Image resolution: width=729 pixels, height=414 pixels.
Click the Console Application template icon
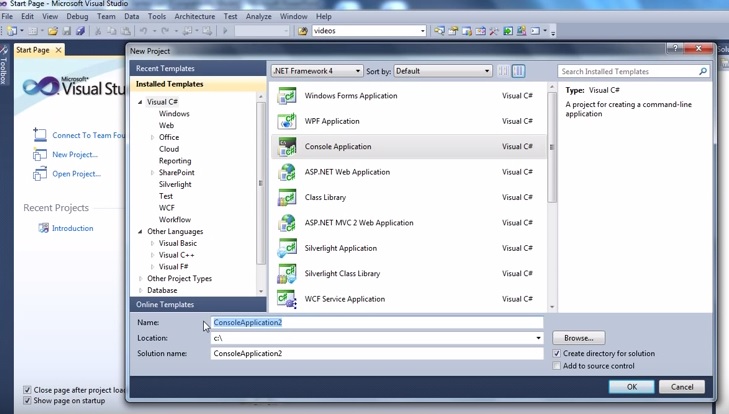pyautogui.click(x=287, y=147)
